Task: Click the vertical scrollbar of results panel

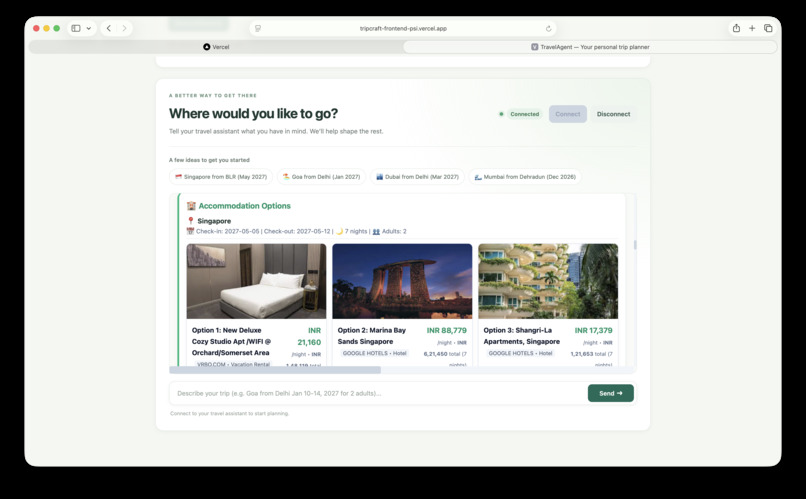Action: point(635,245)
